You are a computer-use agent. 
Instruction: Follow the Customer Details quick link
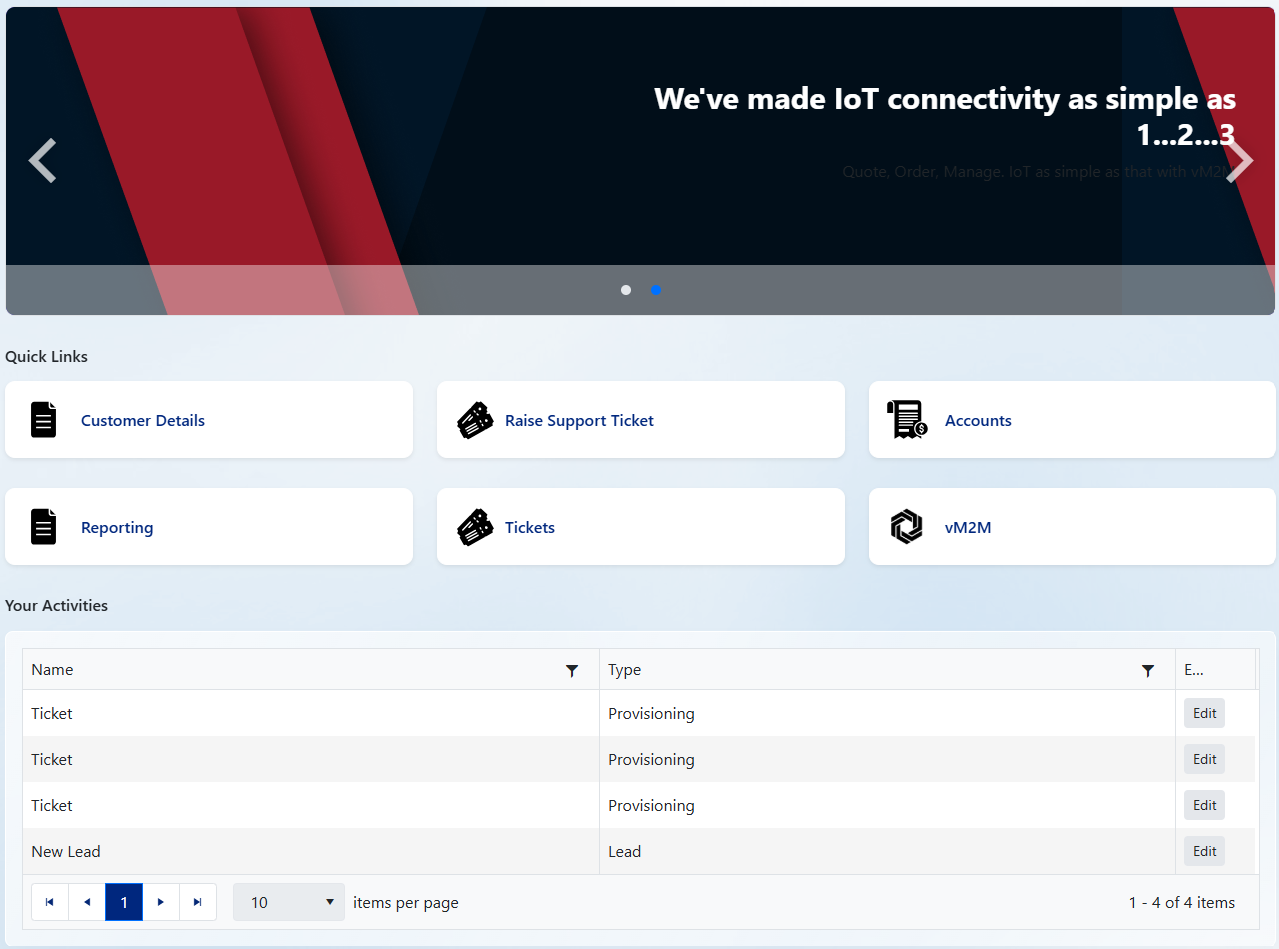[x=143, y=420]
